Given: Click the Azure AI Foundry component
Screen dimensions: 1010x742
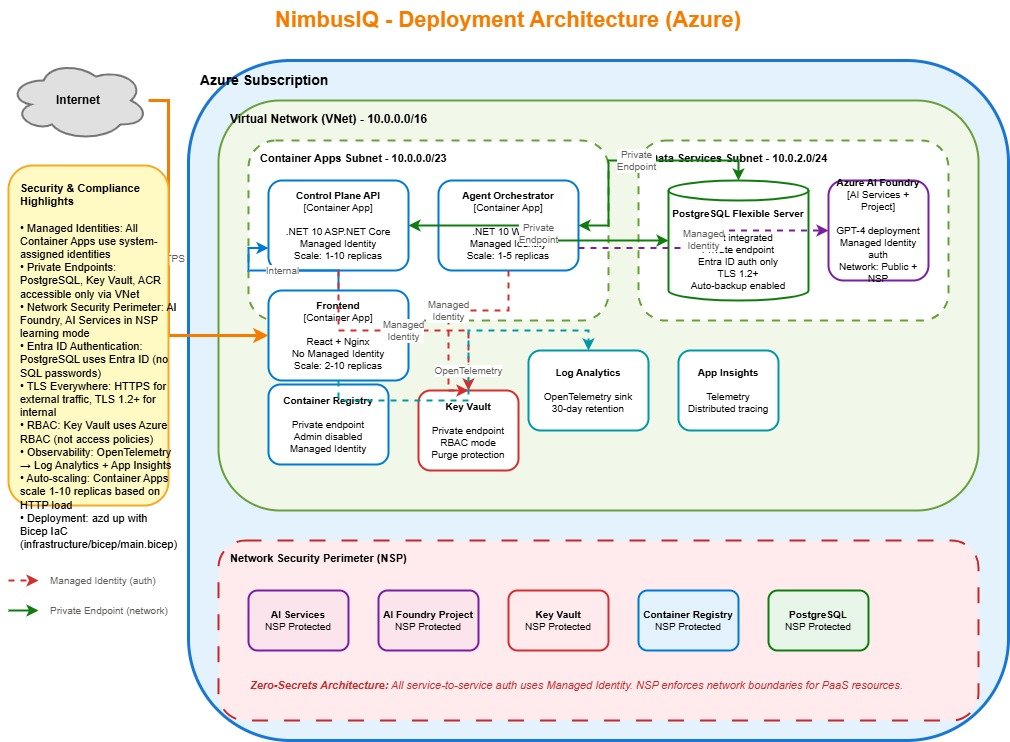Looking at the screenshot, I should [x=878, y=230].
